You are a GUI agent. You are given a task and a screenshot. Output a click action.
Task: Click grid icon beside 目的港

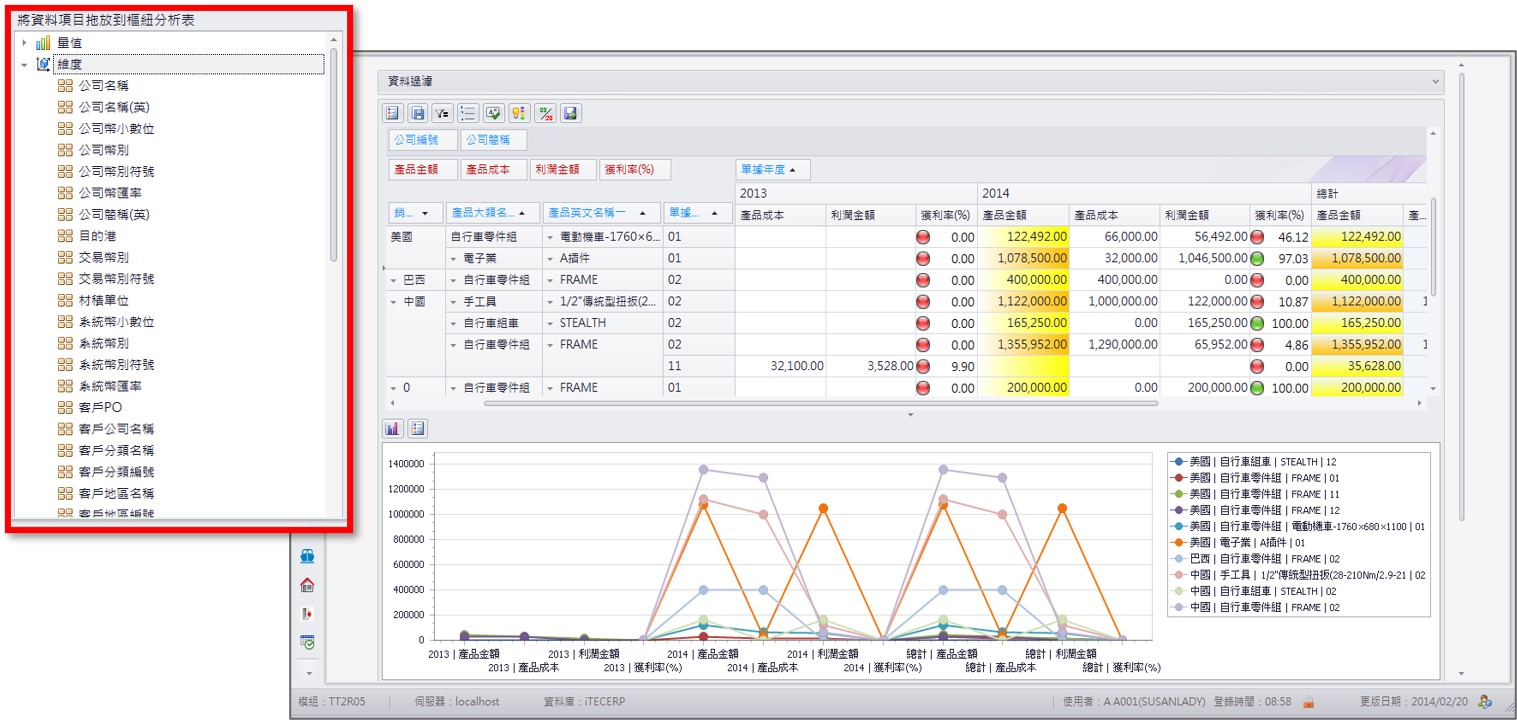[x=65, y=236]
